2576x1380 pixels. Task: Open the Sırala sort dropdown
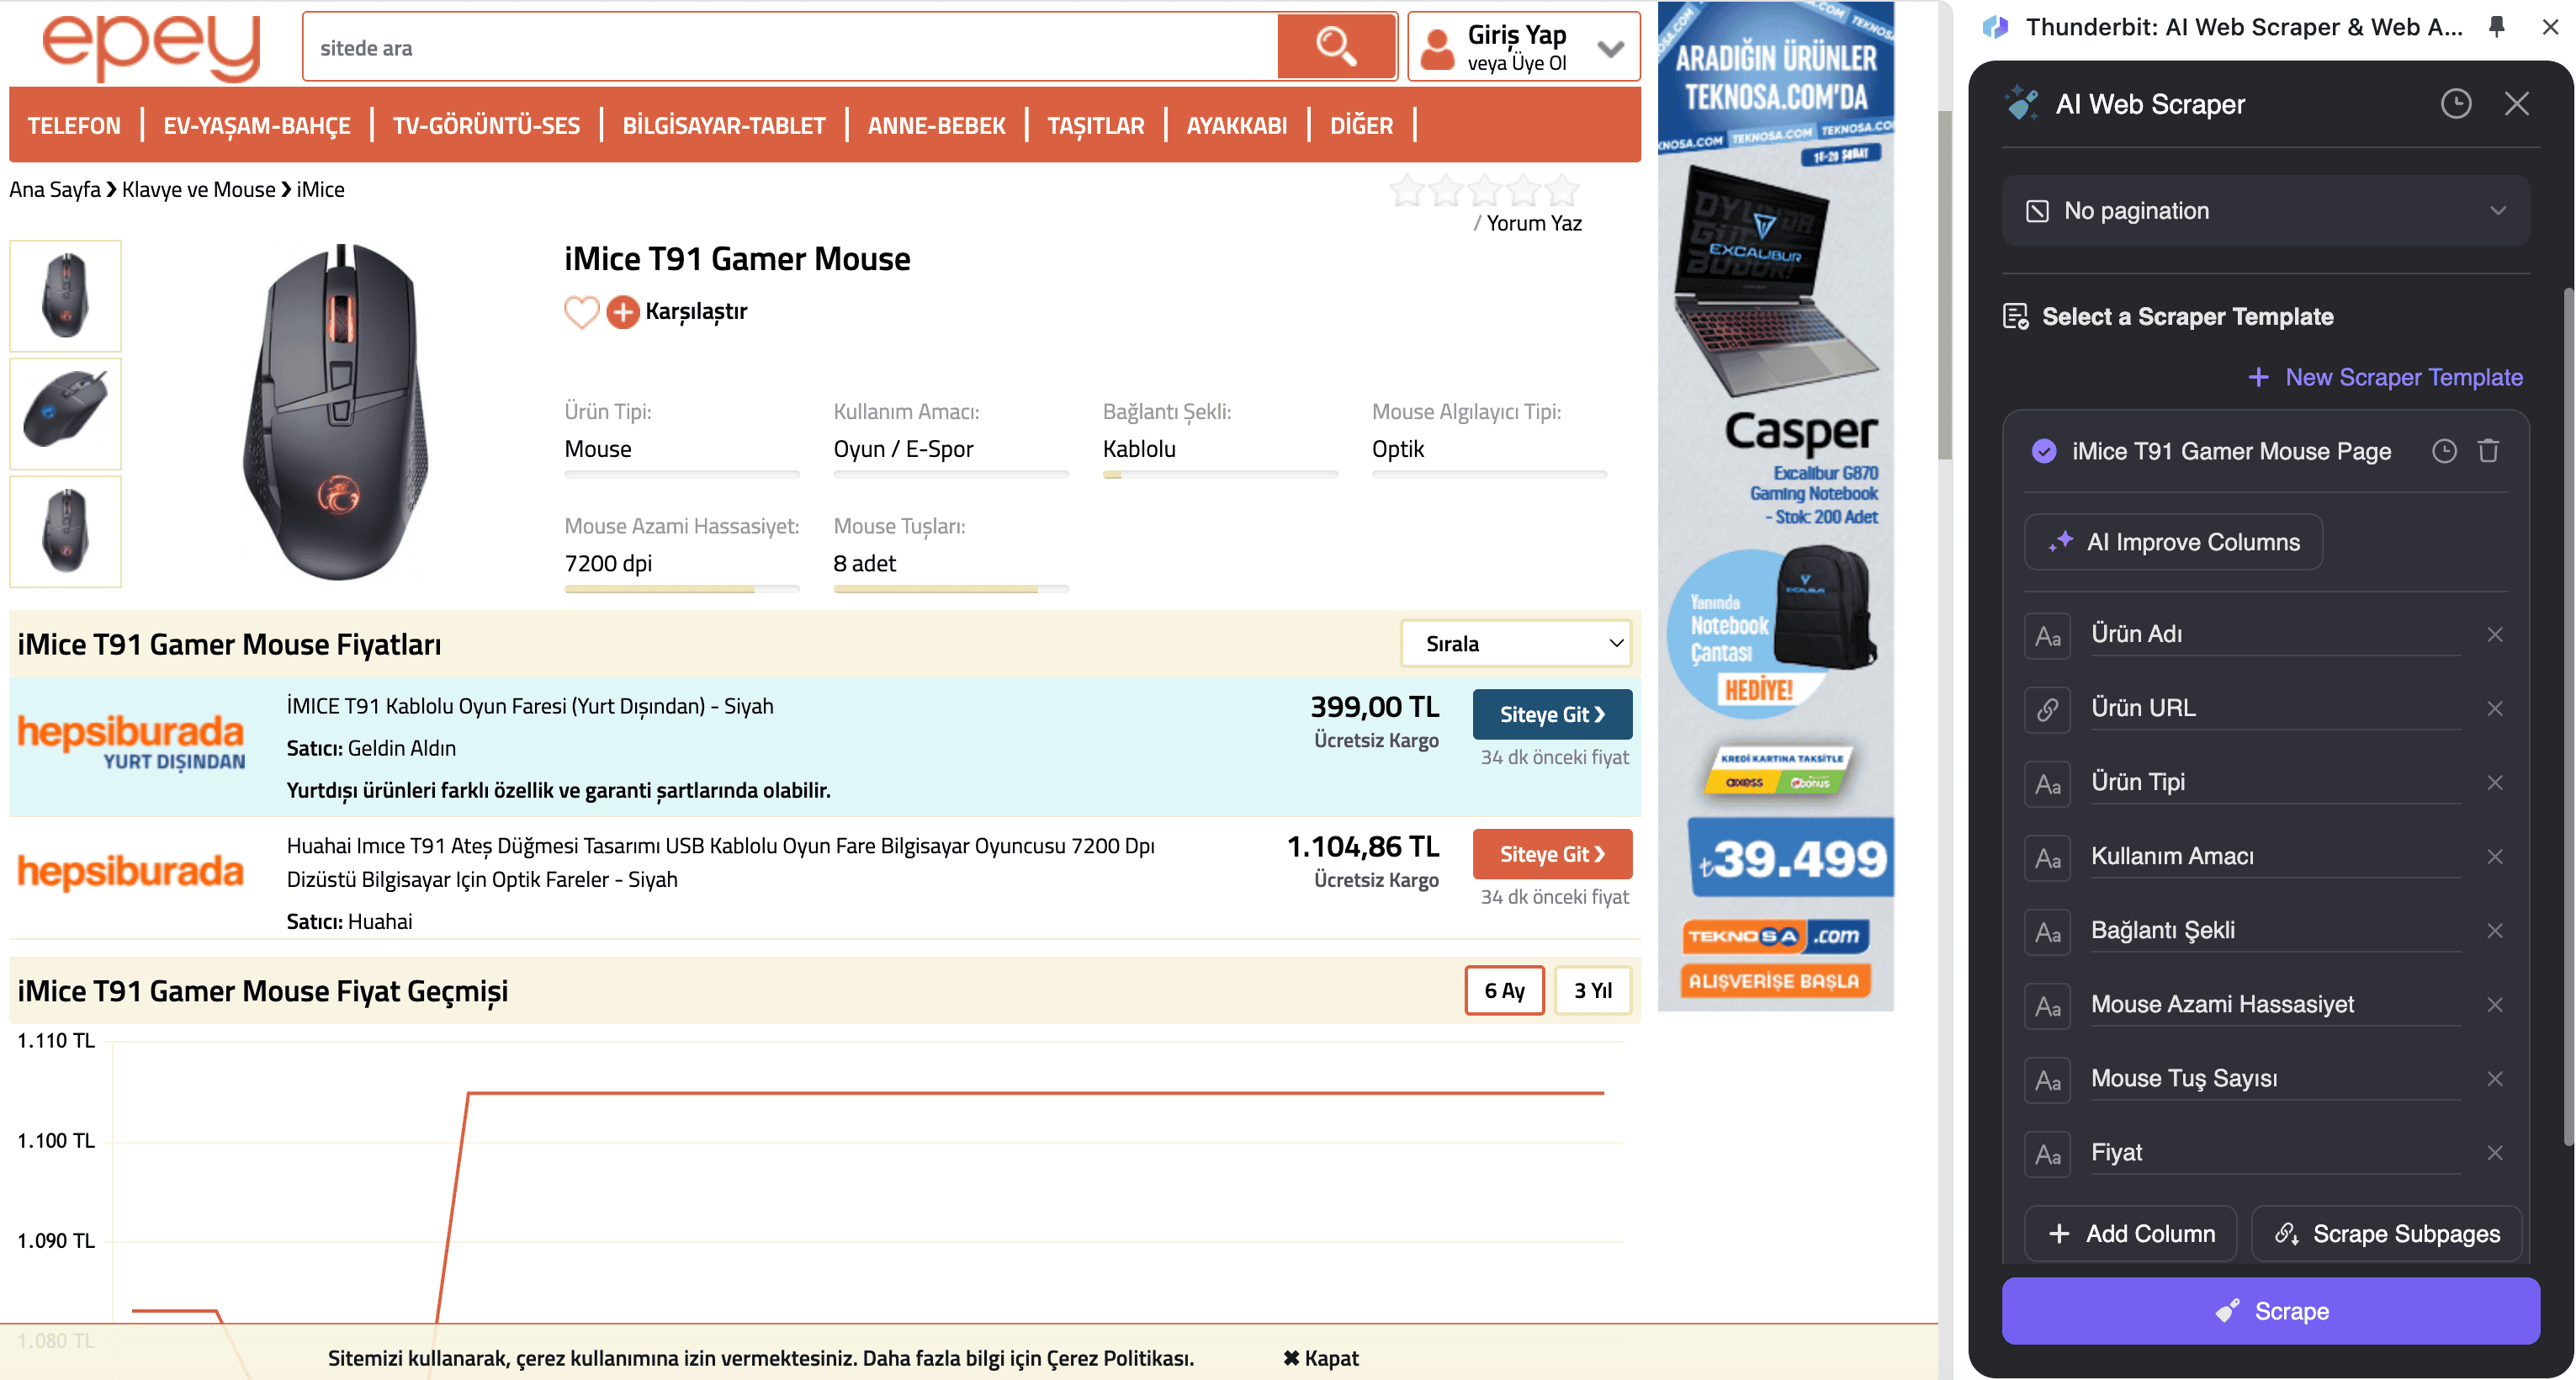pyautogui.click(x=1514, y=643)
